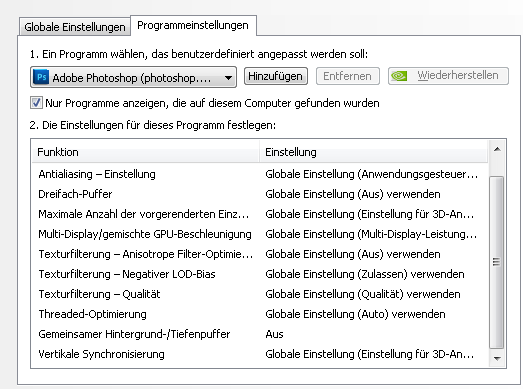The width and height of the screenshot is (523, 389).
Task: Click the Photoshop Ps icon in program selector
Action: (41, 77)
